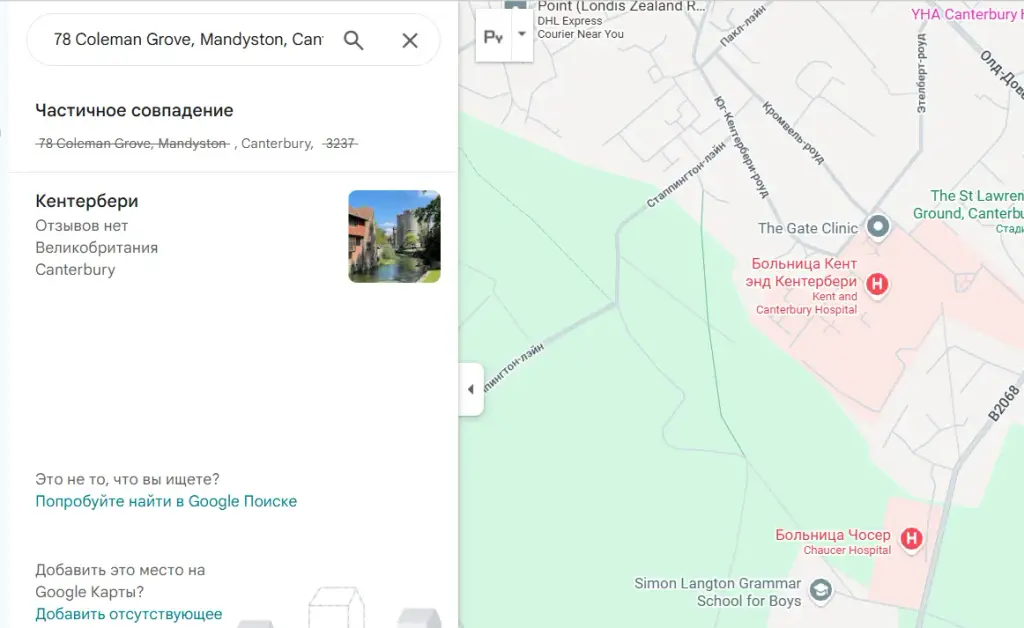Viewport: 1024px width, 628px height.
Task: Click the Великобритания text in the result
Action: pos(97,248)
